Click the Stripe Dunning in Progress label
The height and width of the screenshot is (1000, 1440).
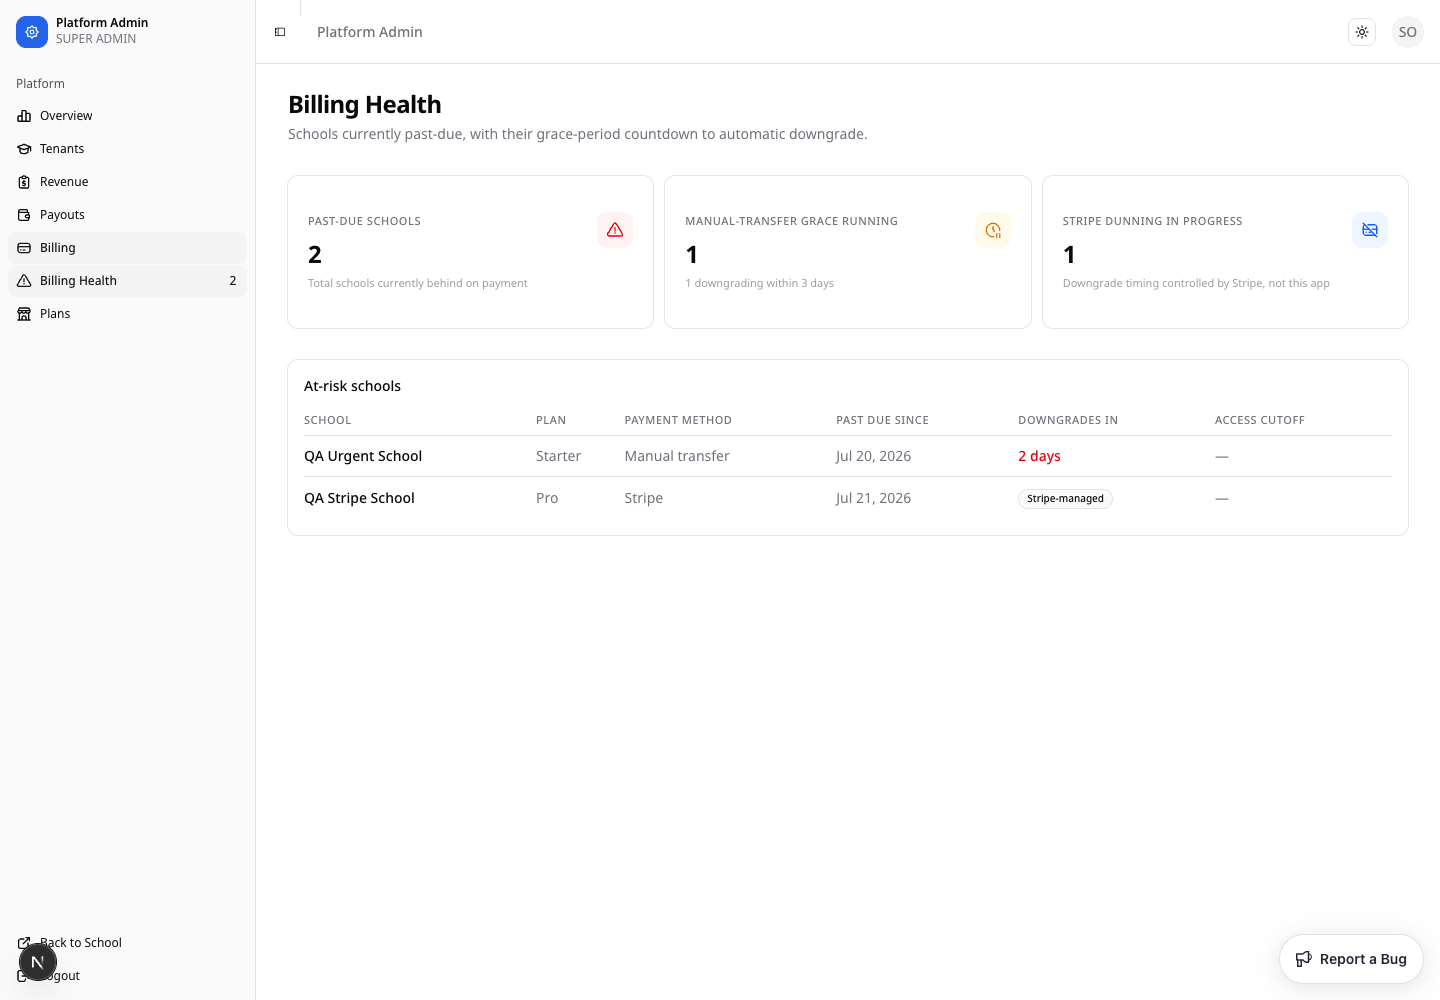coord(1152,221)
